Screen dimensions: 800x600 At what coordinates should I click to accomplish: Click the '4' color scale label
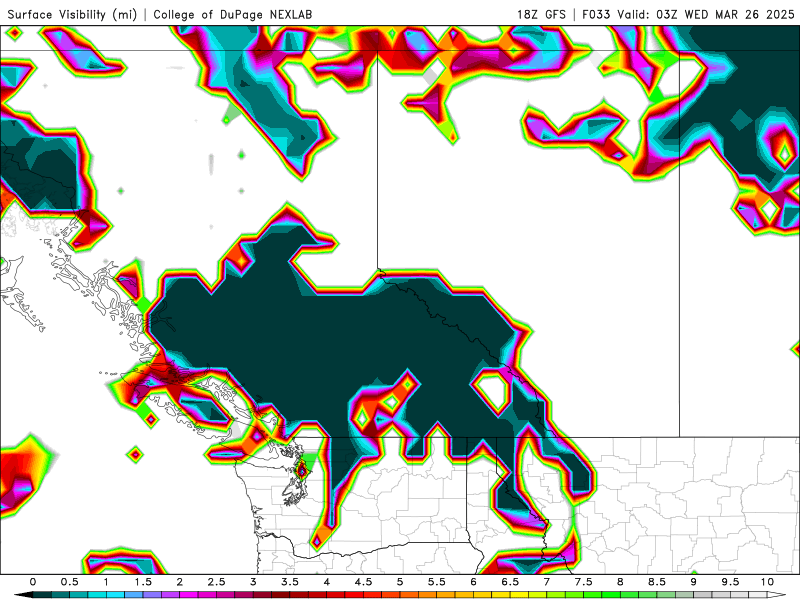pos(327,582)
